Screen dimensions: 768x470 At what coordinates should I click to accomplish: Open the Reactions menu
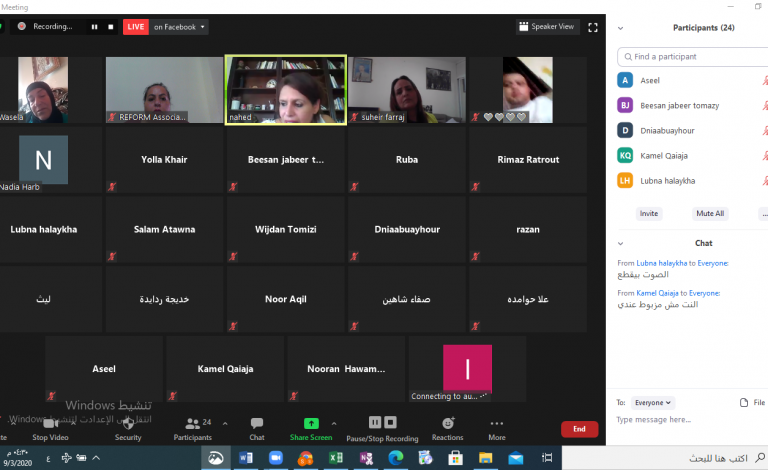tap(447, 428)
